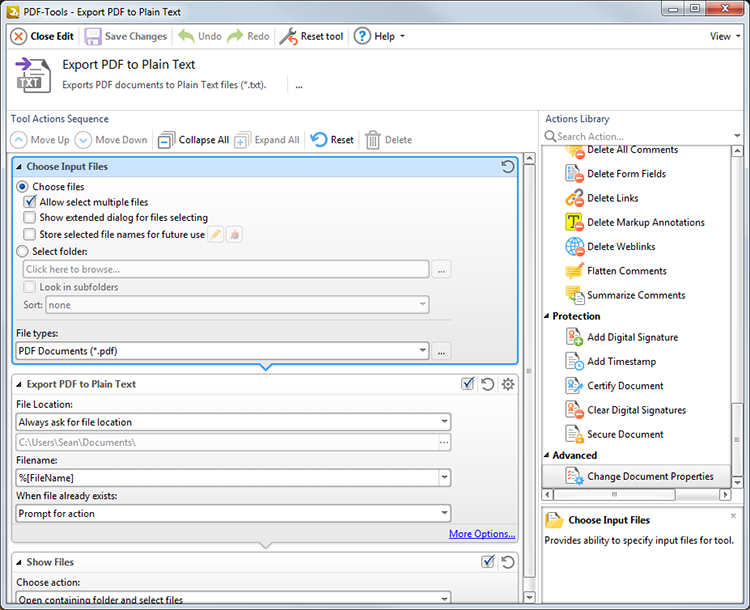The height and width of the screenshot is (610, 750).
Task: Click the Certify Document action icon
Action: [574, 386]
